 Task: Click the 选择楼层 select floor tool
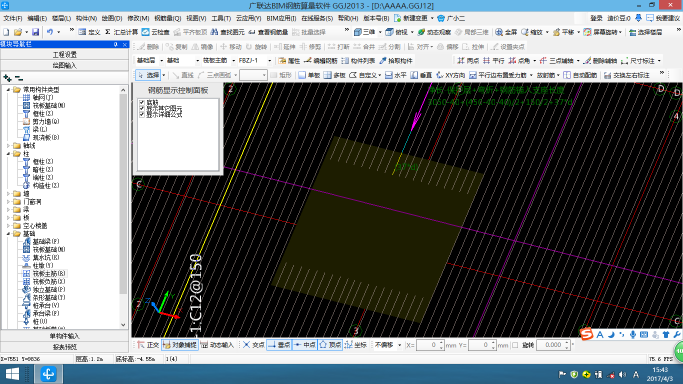pos(646,32)
